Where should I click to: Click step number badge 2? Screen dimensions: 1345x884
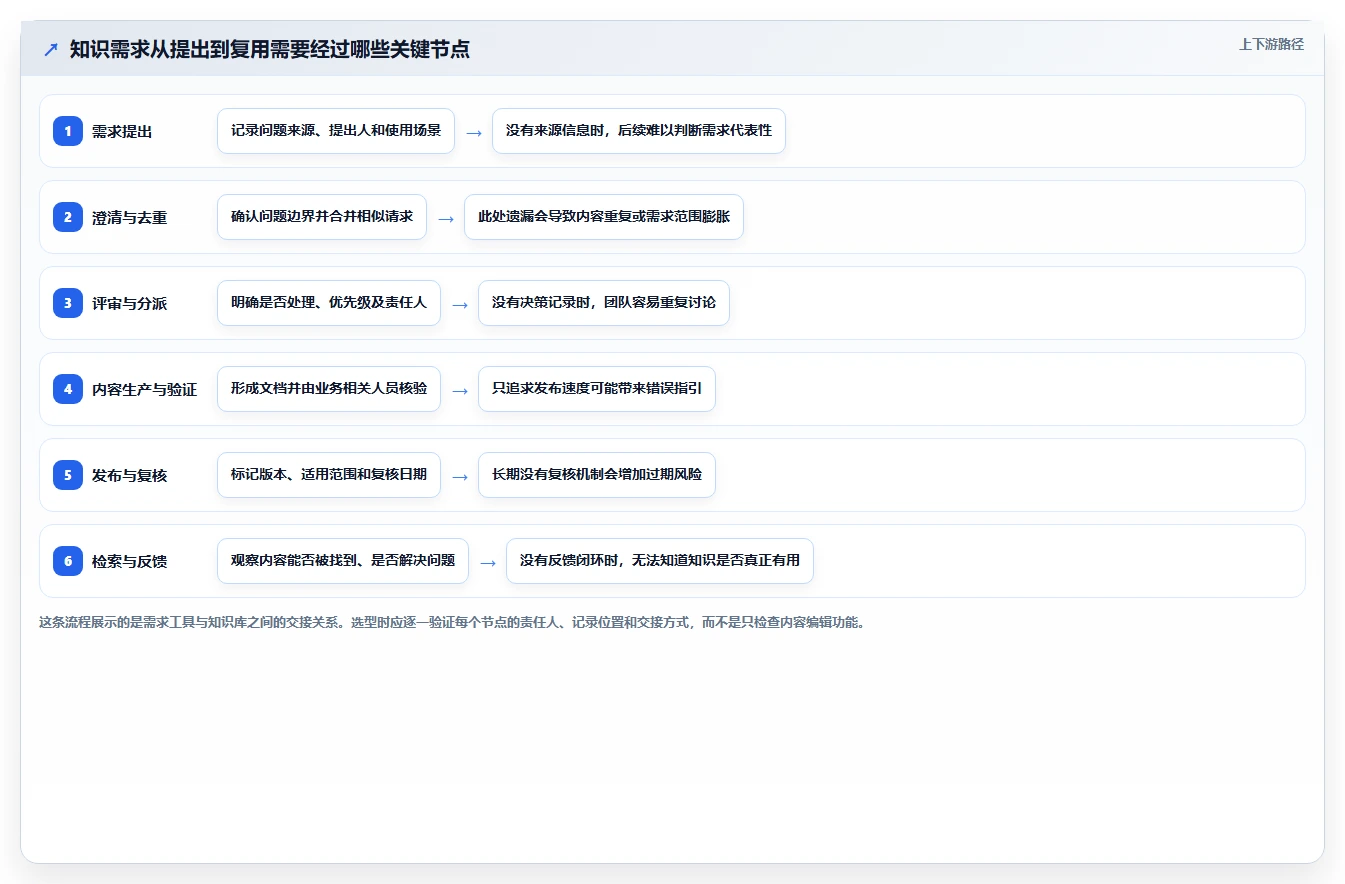68,217
